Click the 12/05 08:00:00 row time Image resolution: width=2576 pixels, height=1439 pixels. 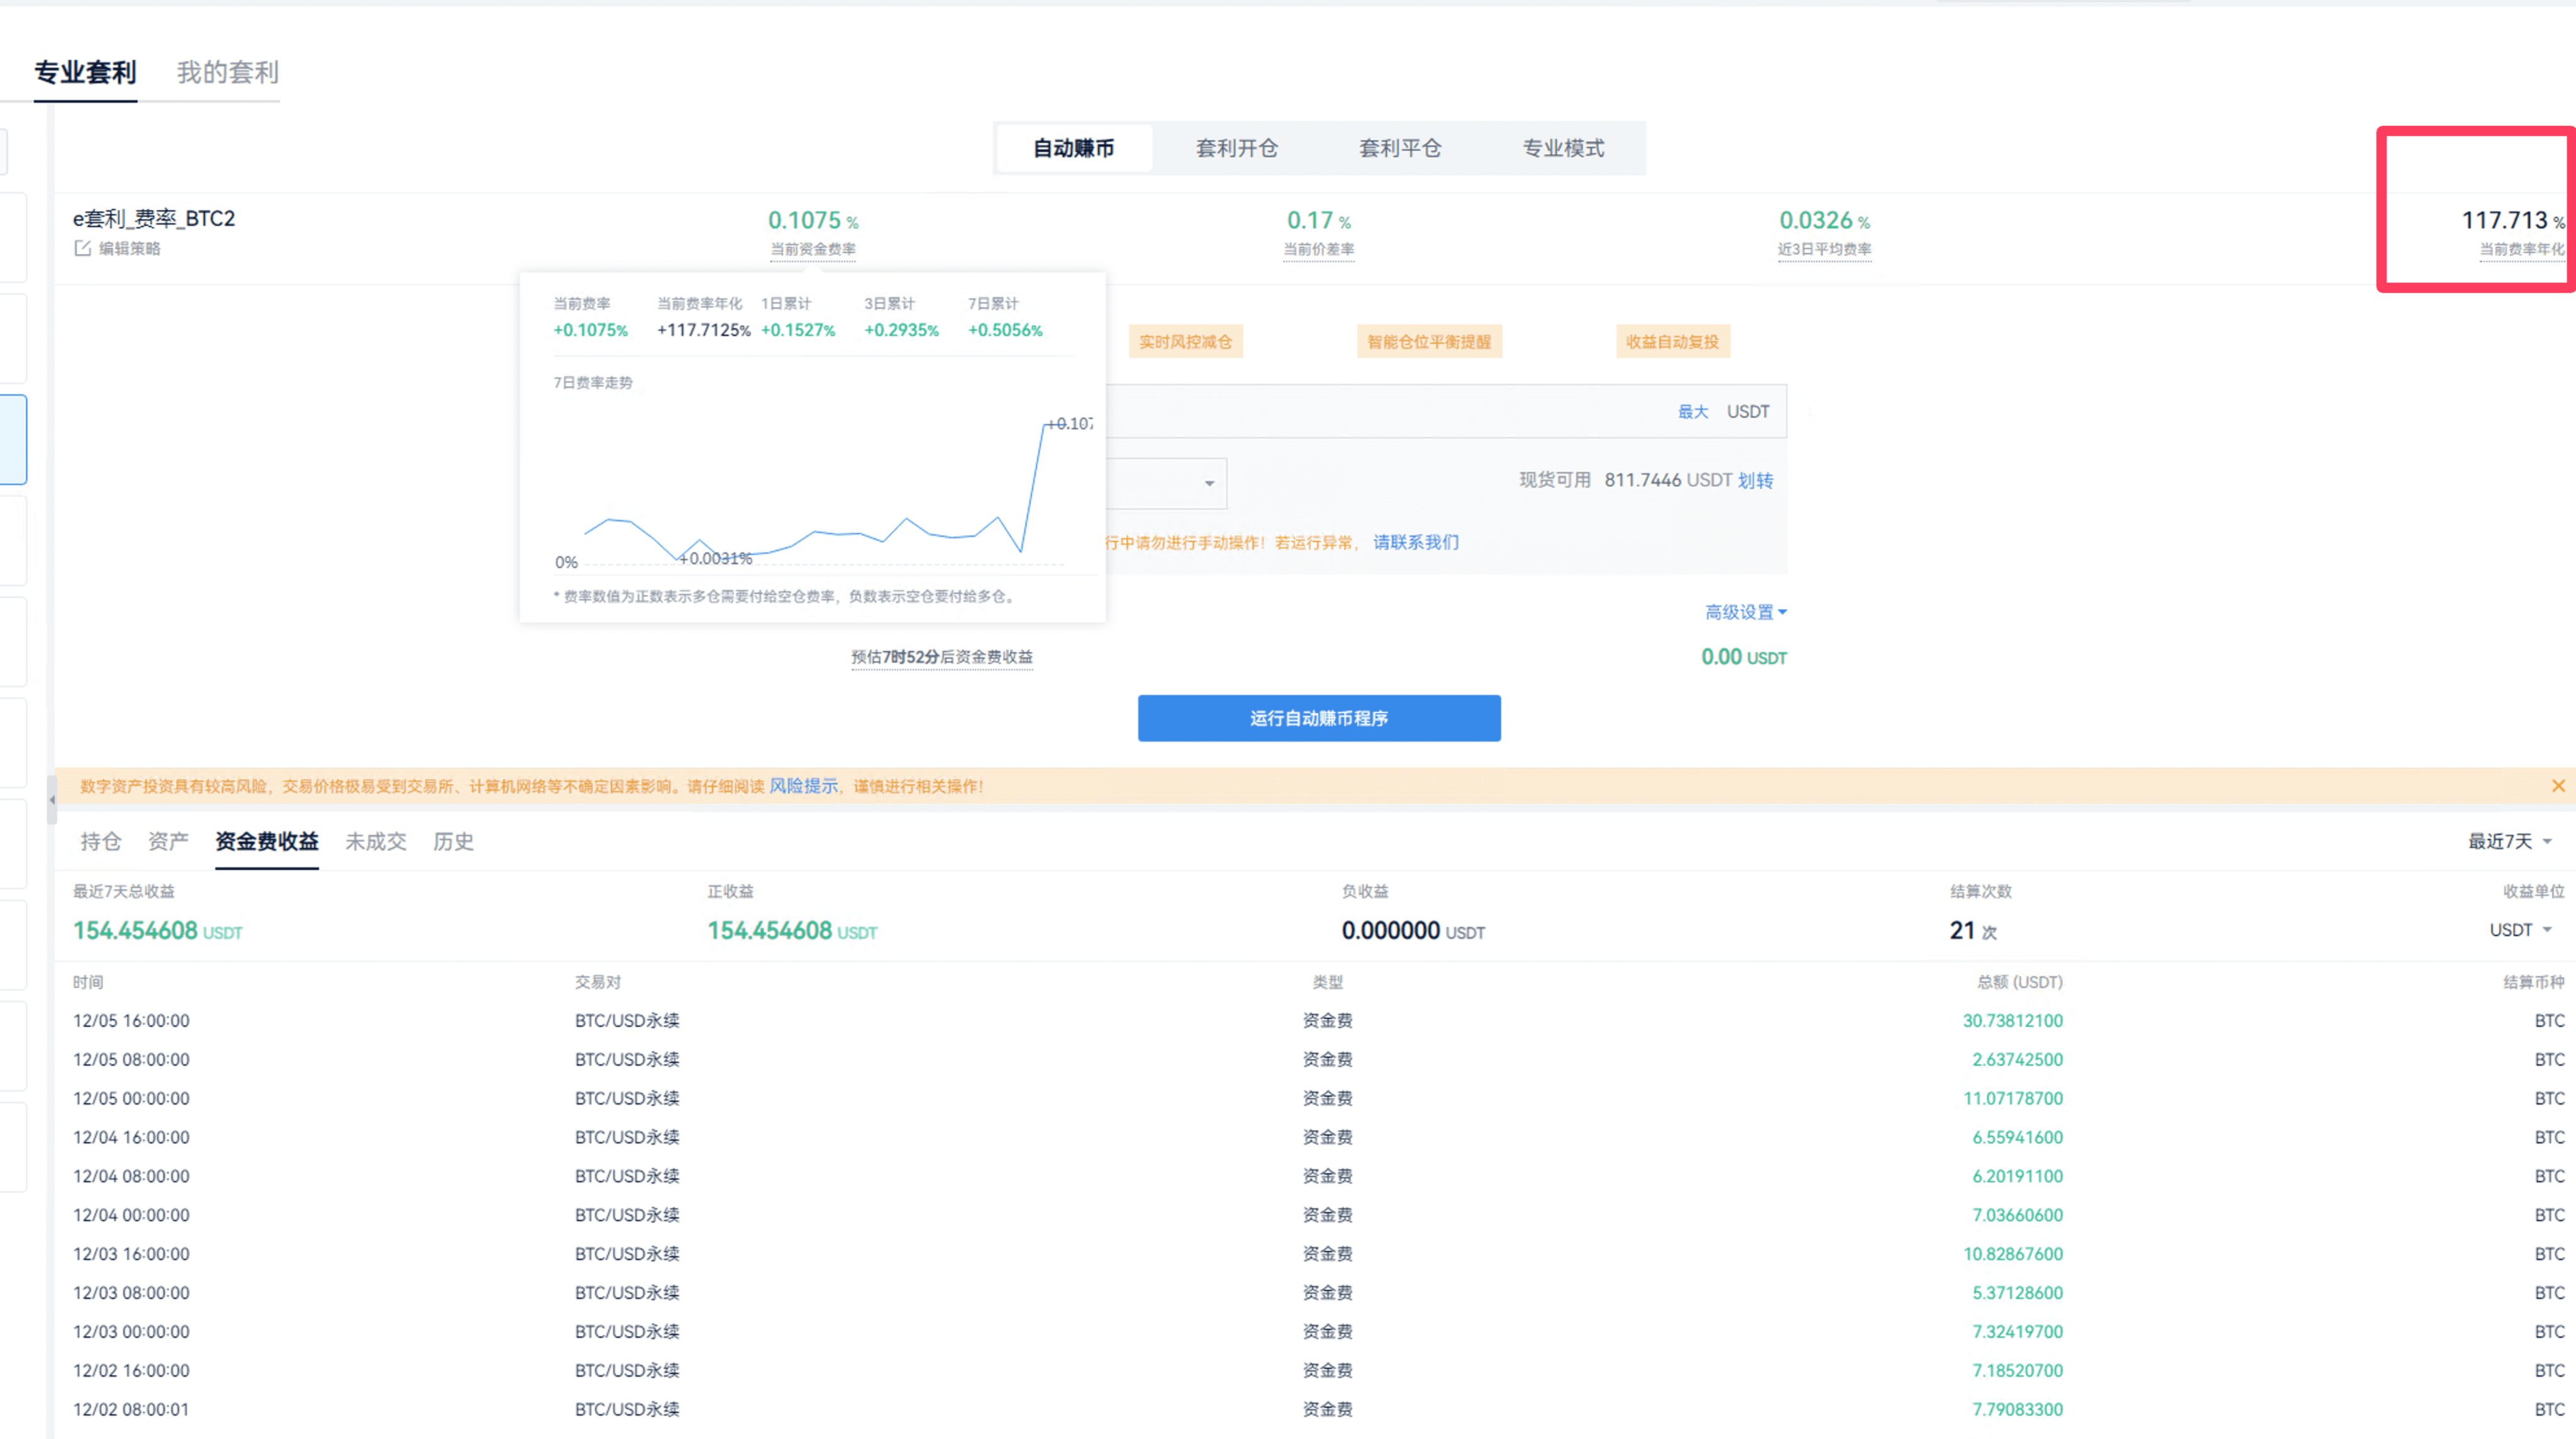pos(131,1060)
